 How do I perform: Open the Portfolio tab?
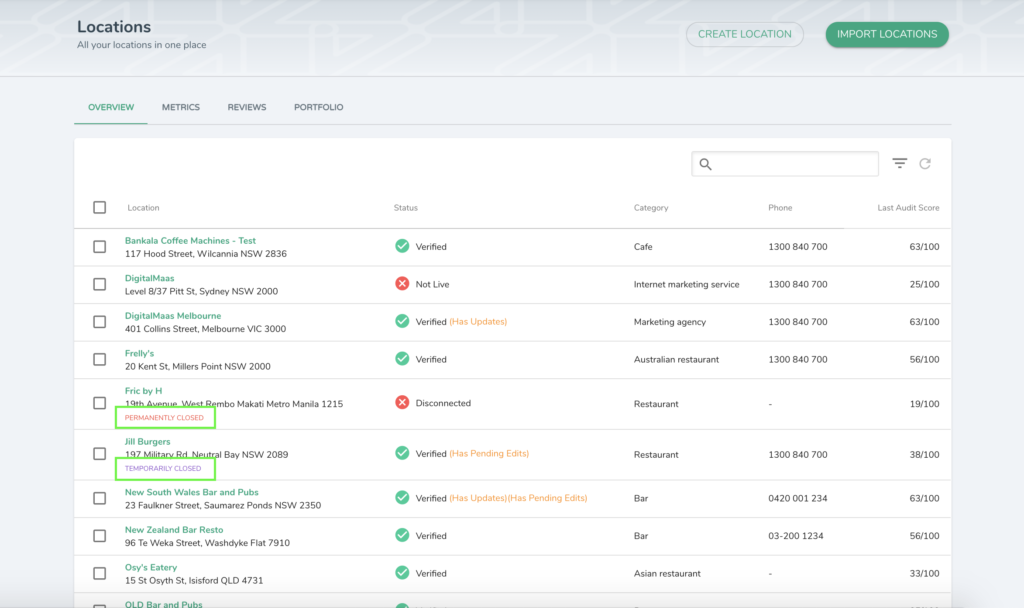(319, 107)
